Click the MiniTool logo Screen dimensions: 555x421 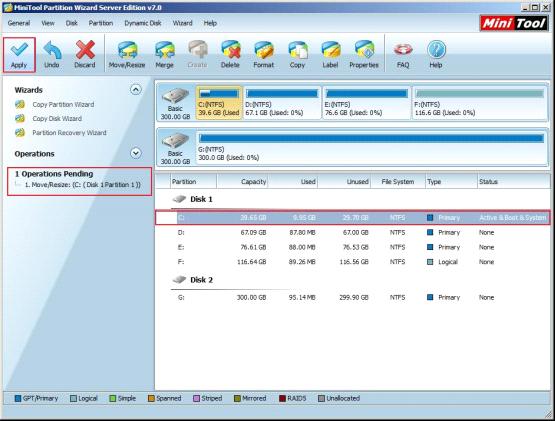[x=514, y=23]
